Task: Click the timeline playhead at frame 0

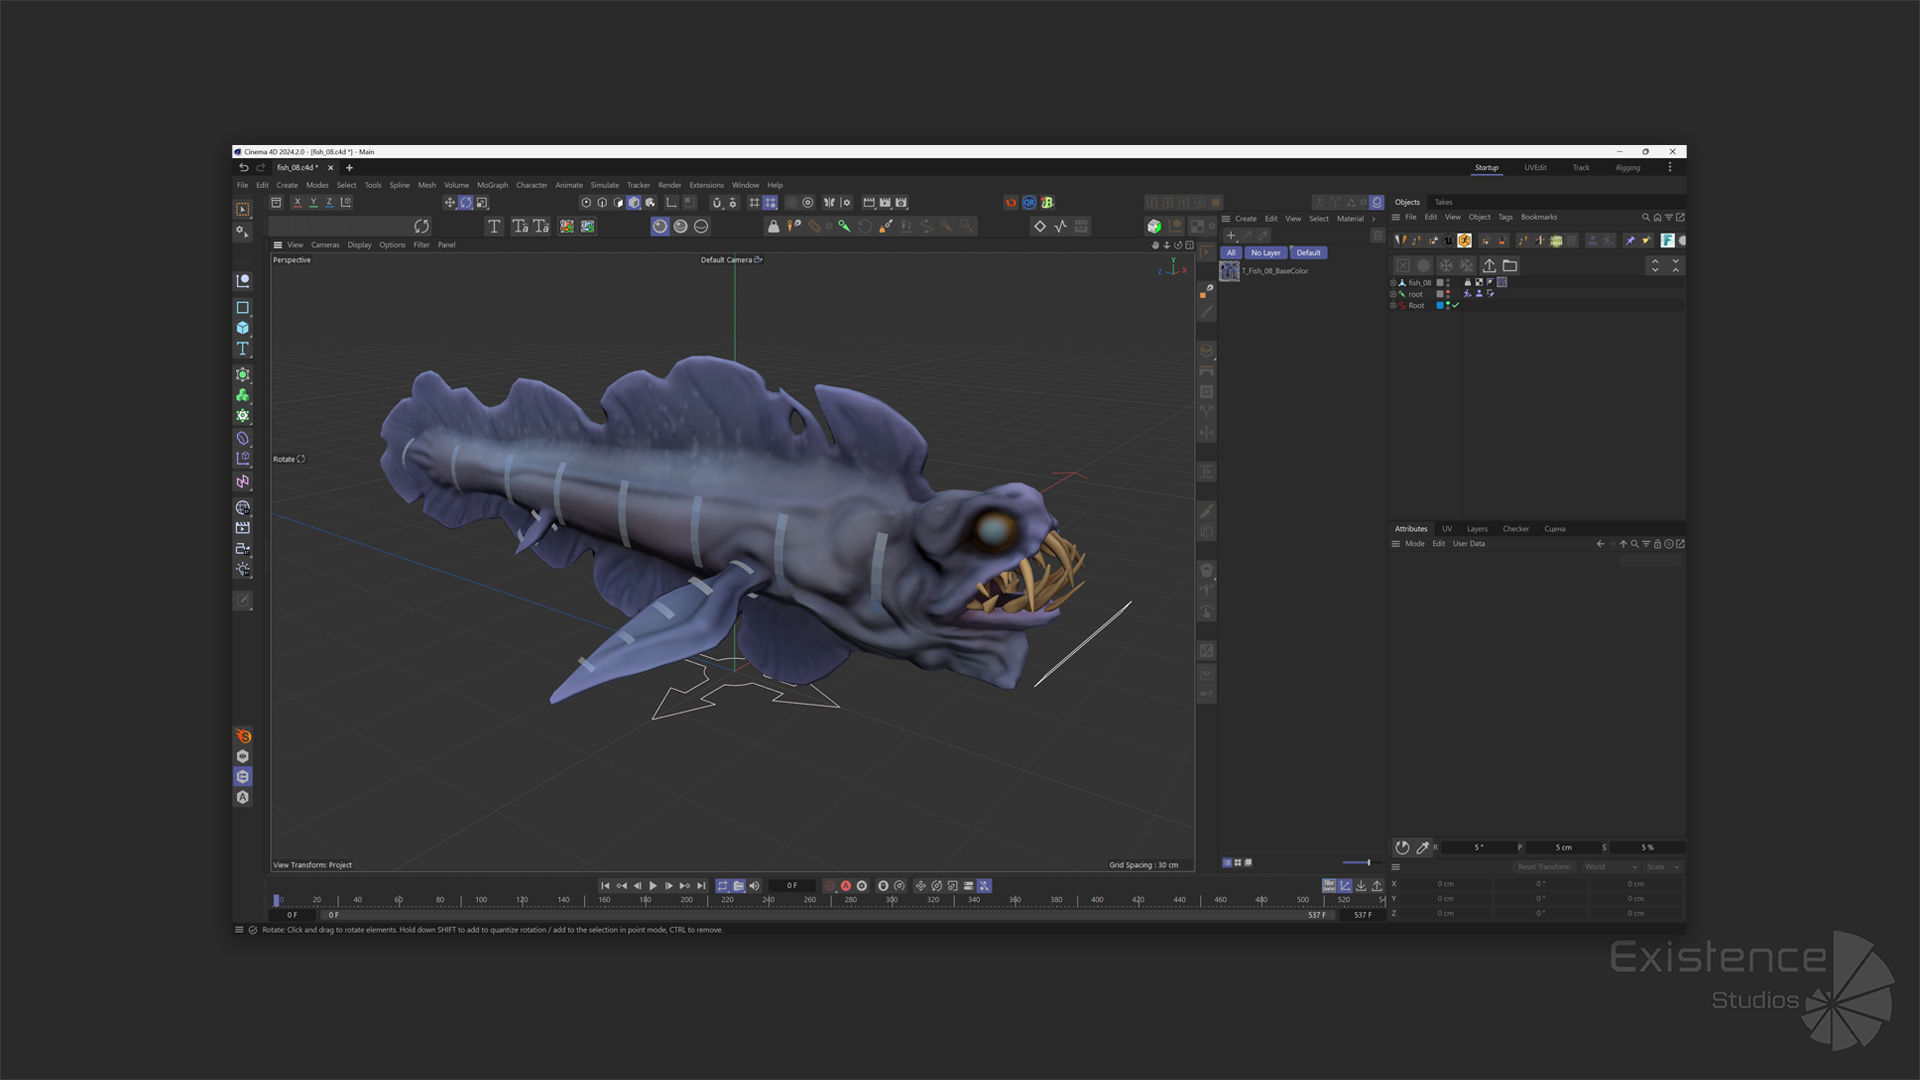Action: click(x=277, y=900)
